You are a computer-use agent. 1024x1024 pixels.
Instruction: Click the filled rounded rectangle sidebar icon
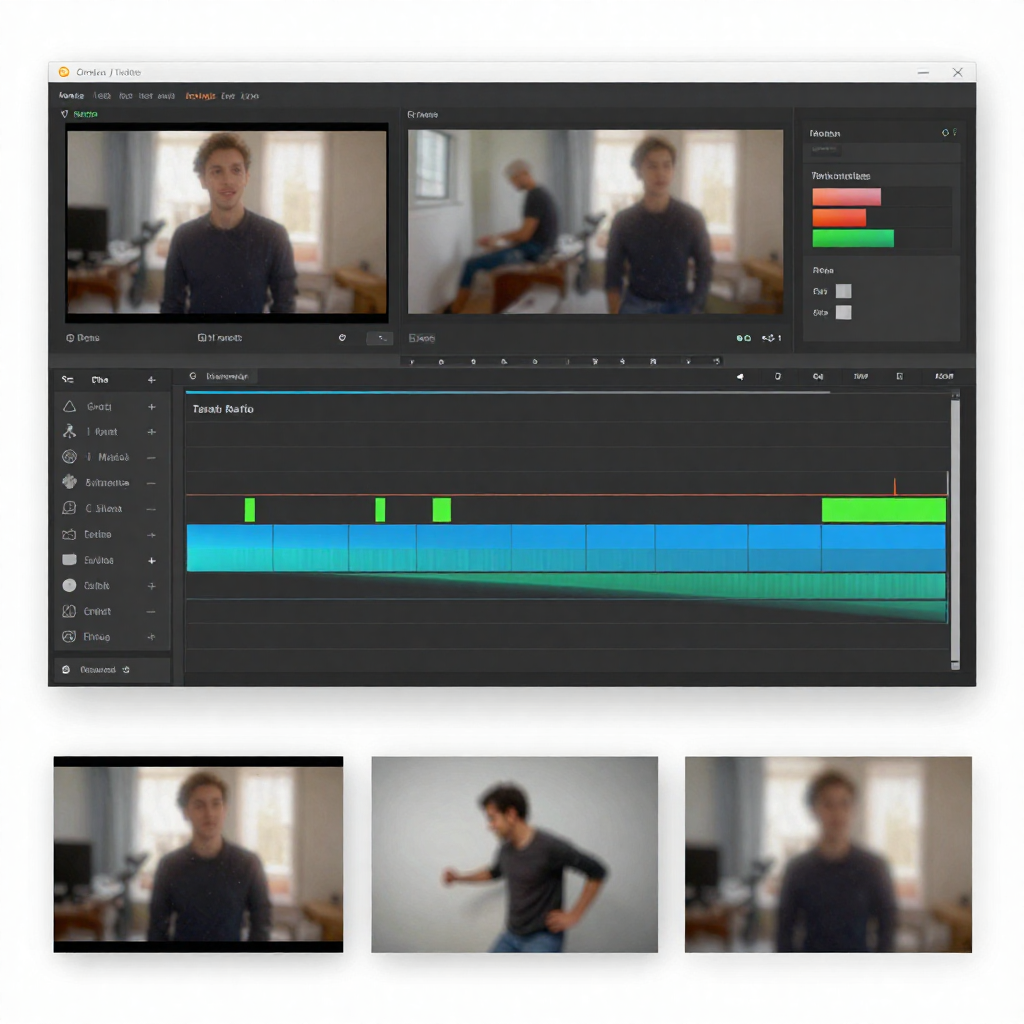(69, 560)
